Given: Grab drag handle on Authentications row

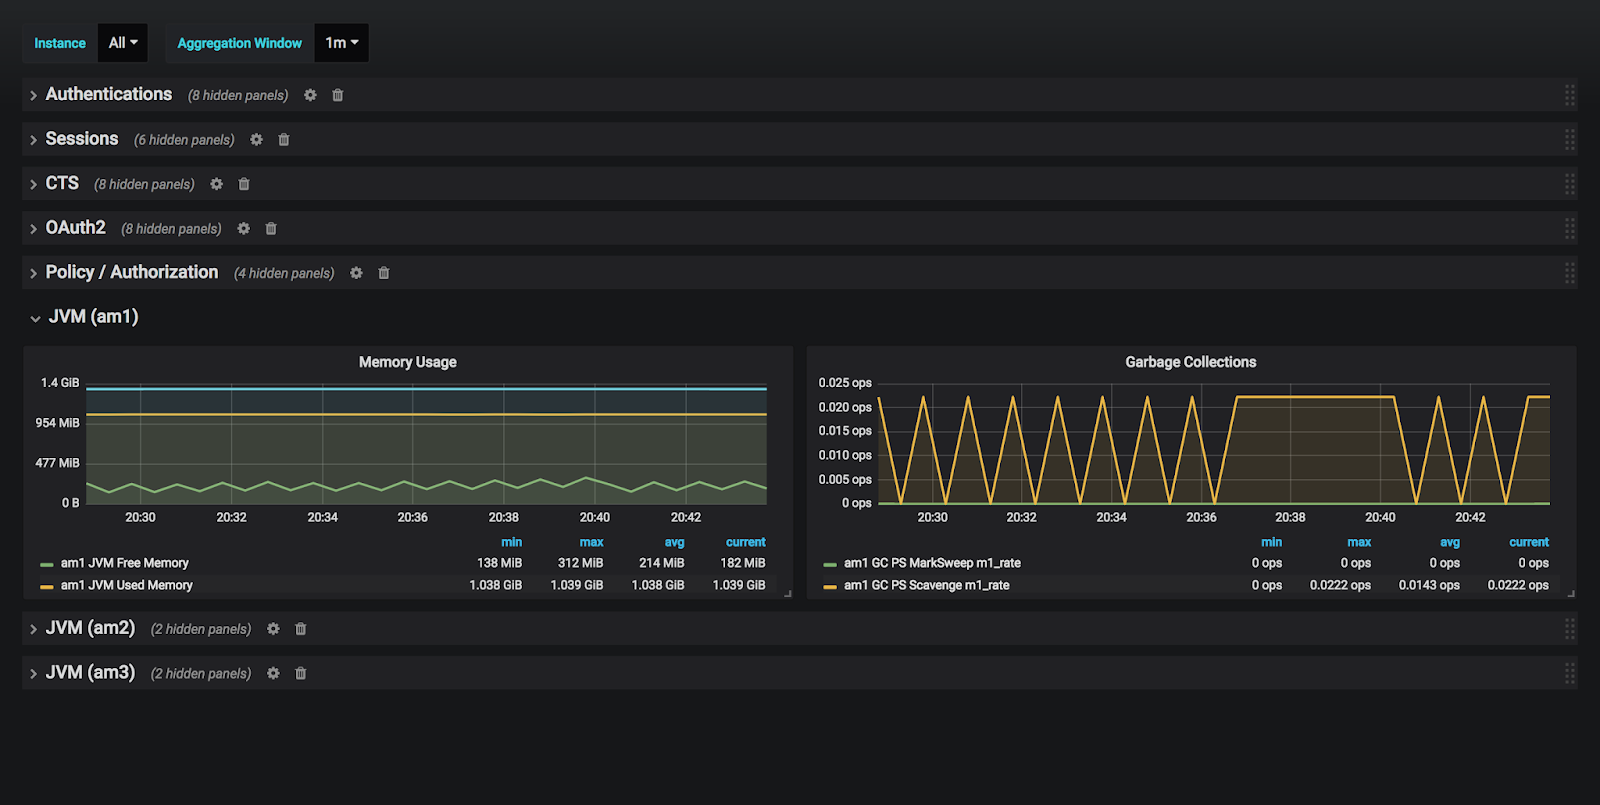Looking at the screenshot, I should (1570, 95).
